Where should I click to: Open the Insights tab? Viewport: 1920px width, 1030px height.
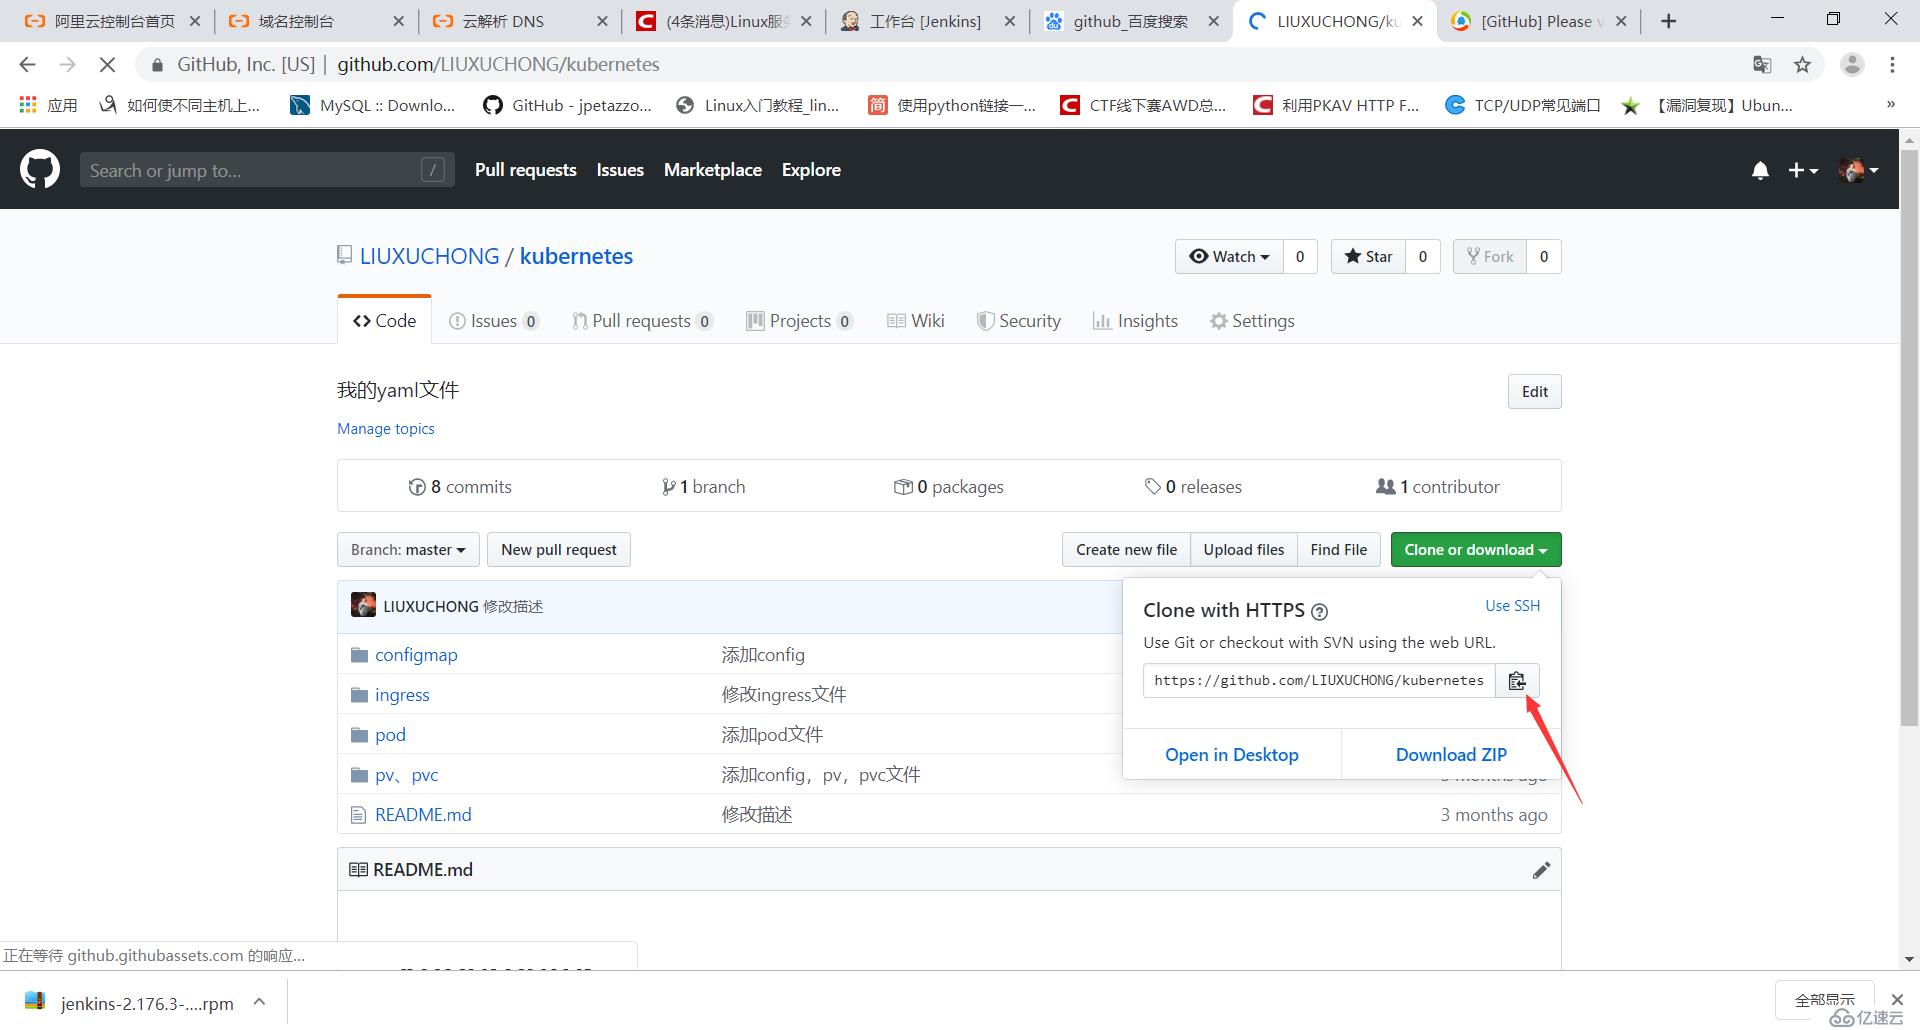(x=1135, y=320)
